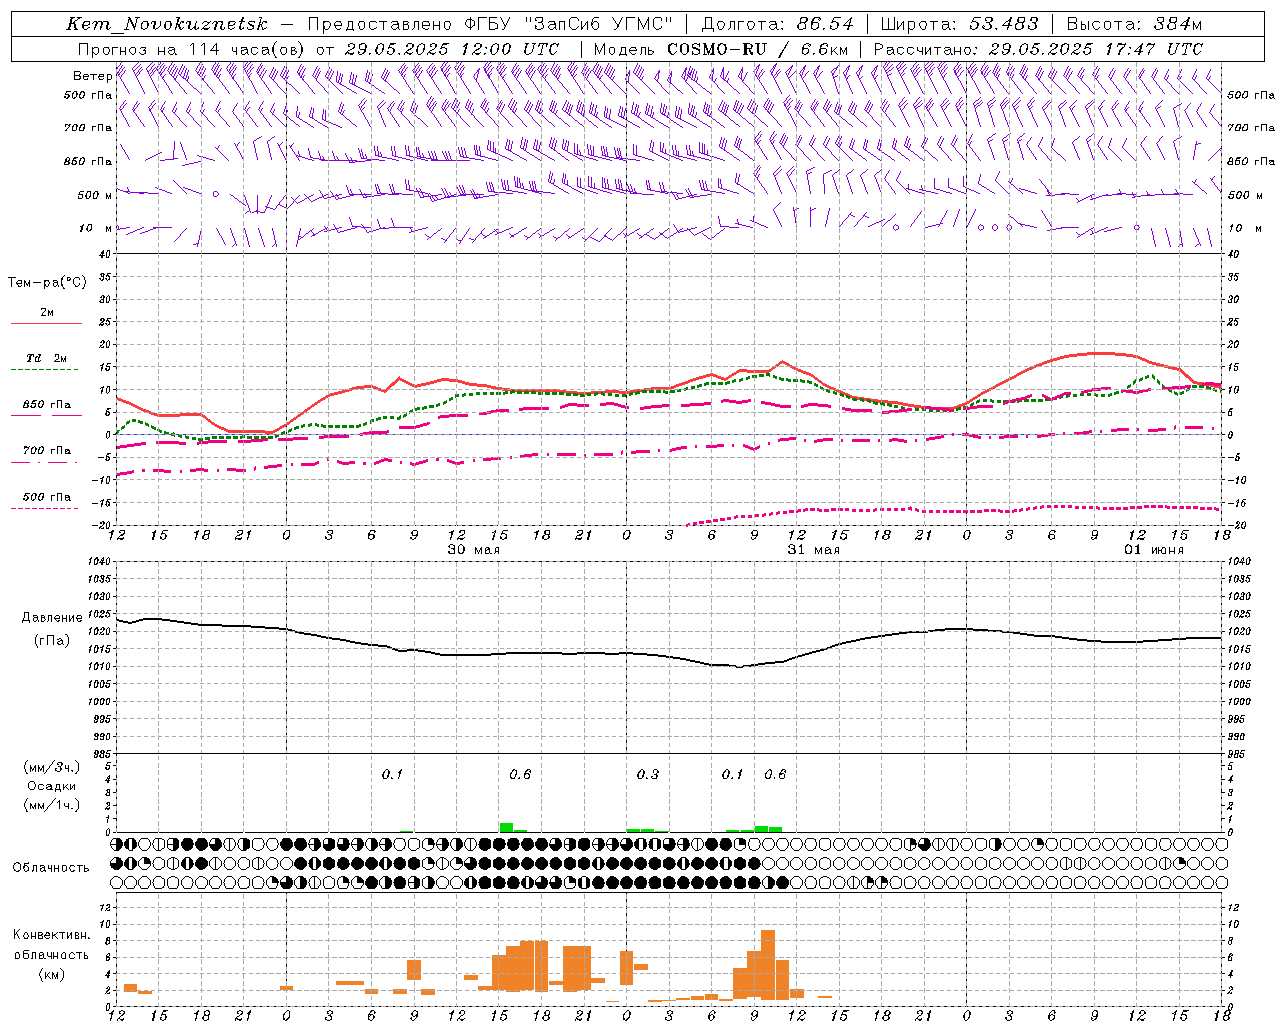
Task: Click the '850 гПа' entry in the temperature legend
Action: [46, 404]
